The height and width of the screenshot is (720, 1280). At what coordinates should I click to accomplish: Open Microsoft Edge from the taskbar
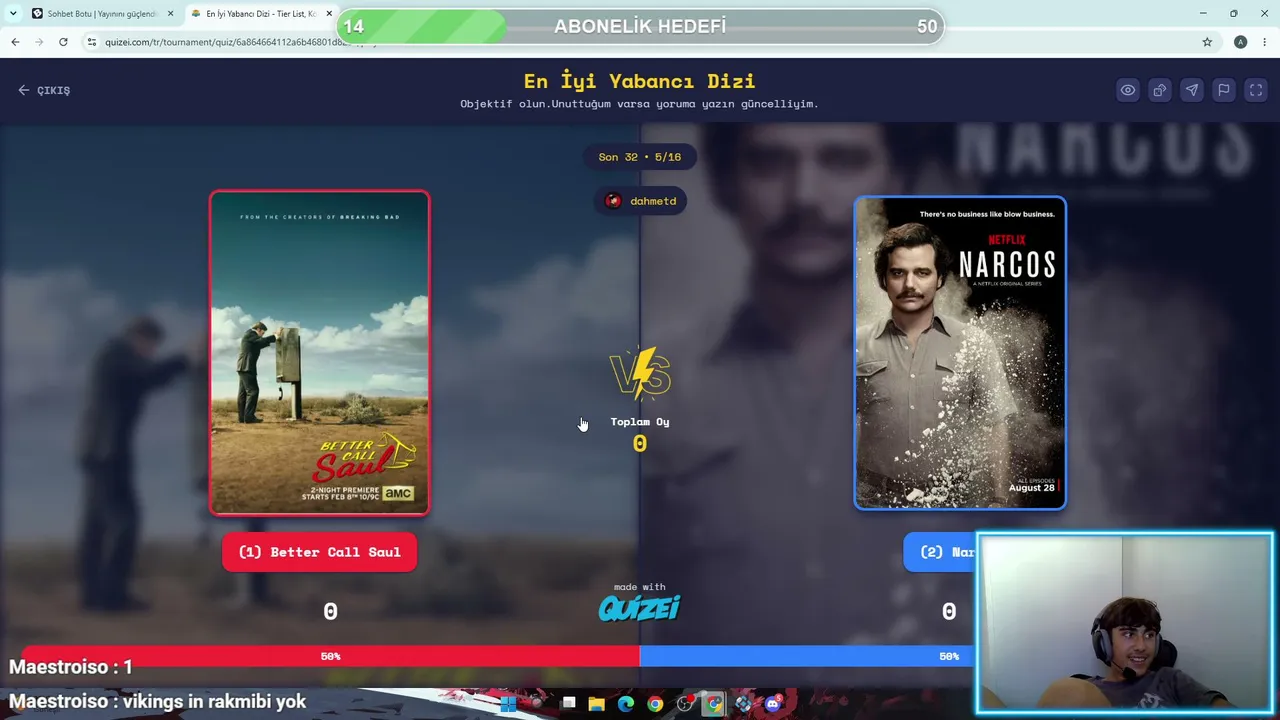tap(626, 704)
